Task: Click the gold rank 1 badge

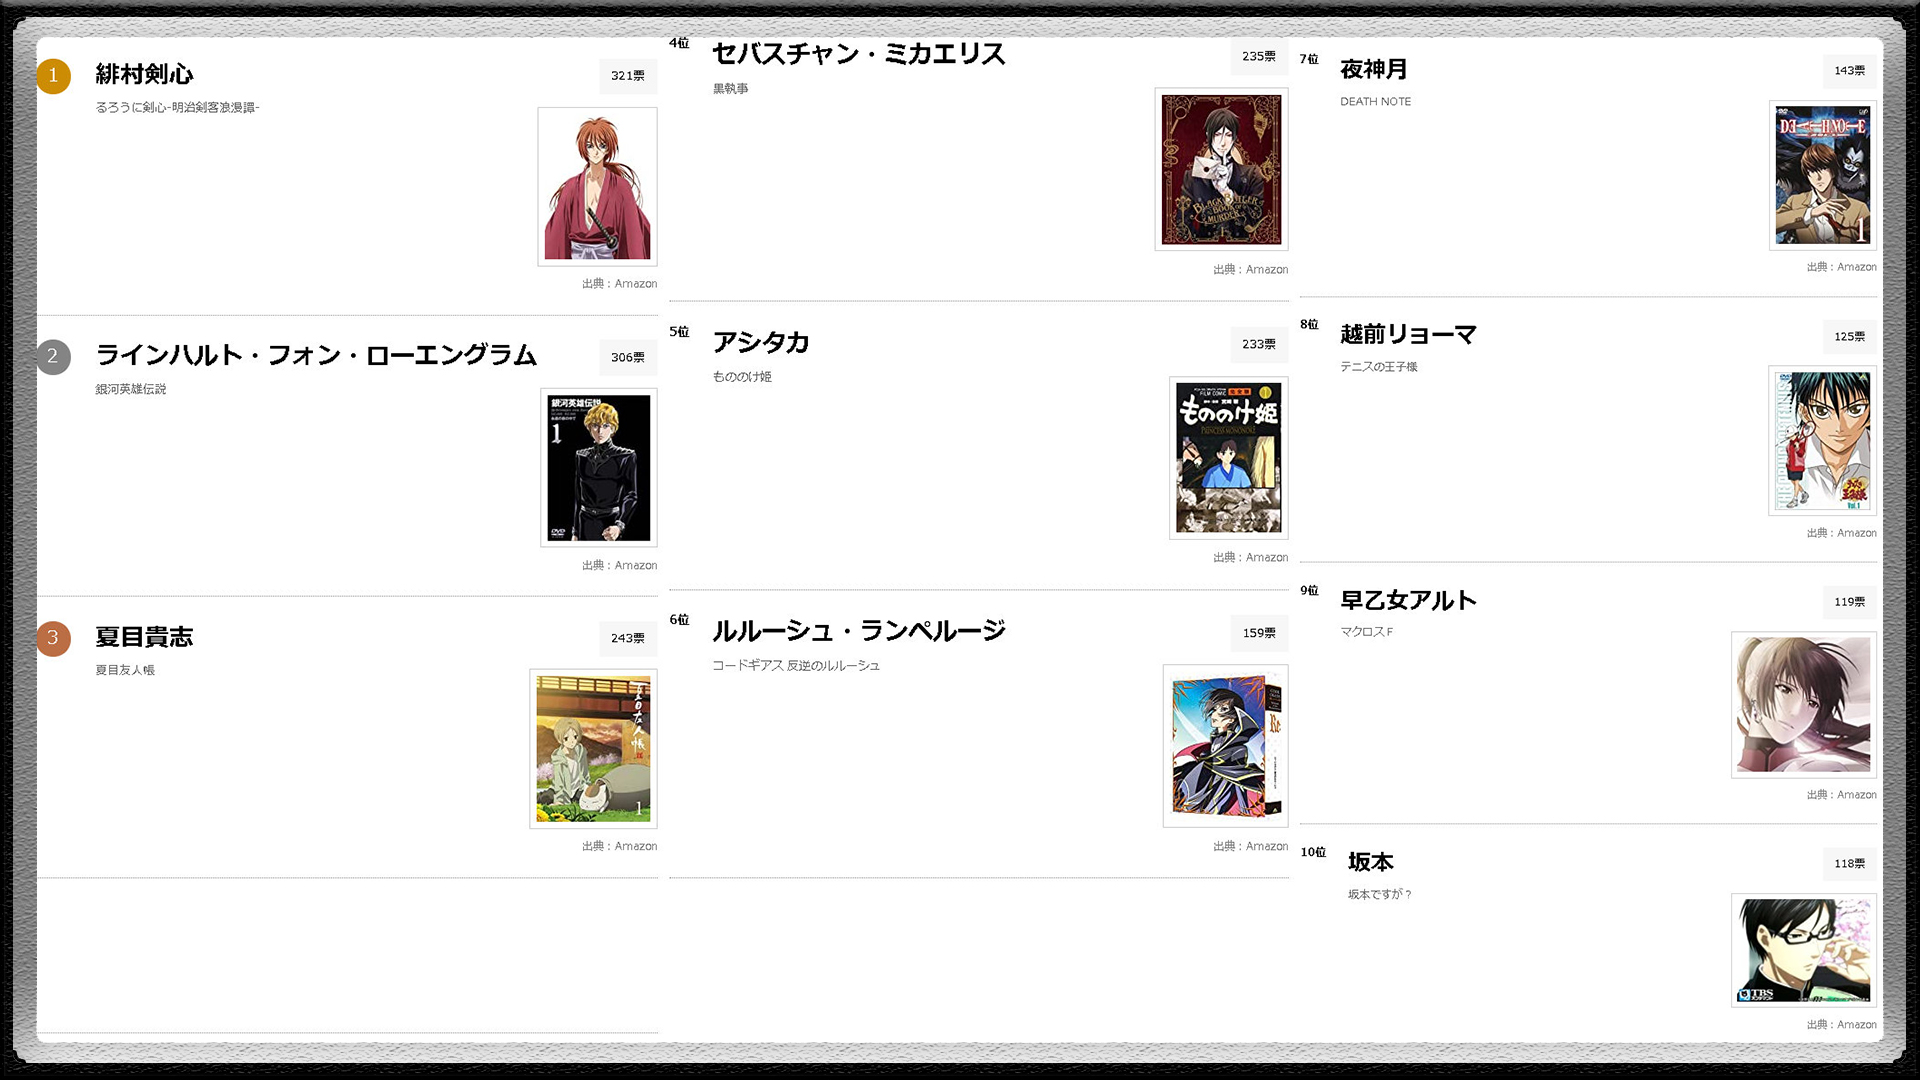Action: point(54,76)
